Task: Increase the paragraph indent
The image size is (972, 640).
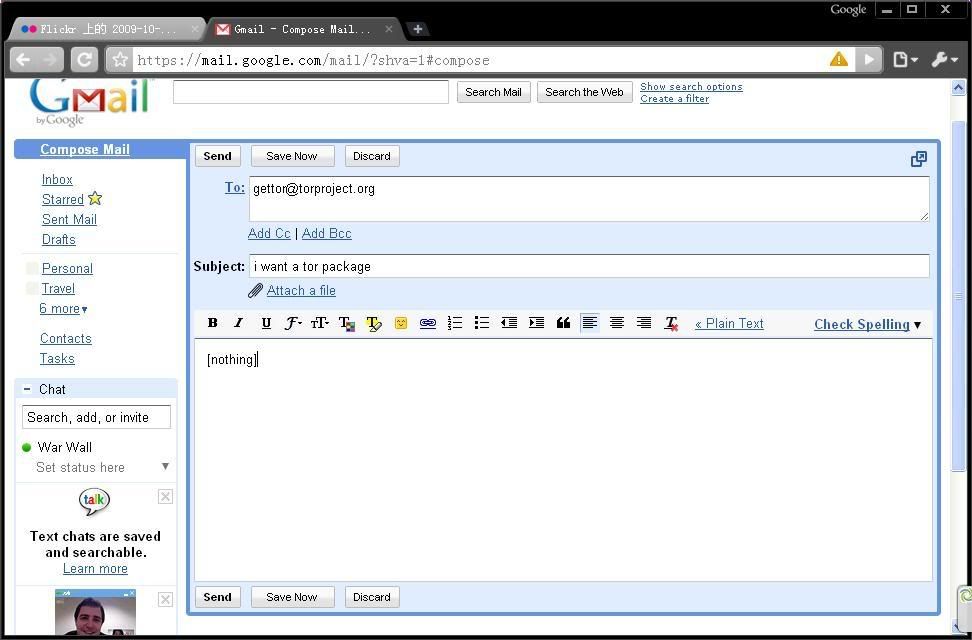Action: 536,322
